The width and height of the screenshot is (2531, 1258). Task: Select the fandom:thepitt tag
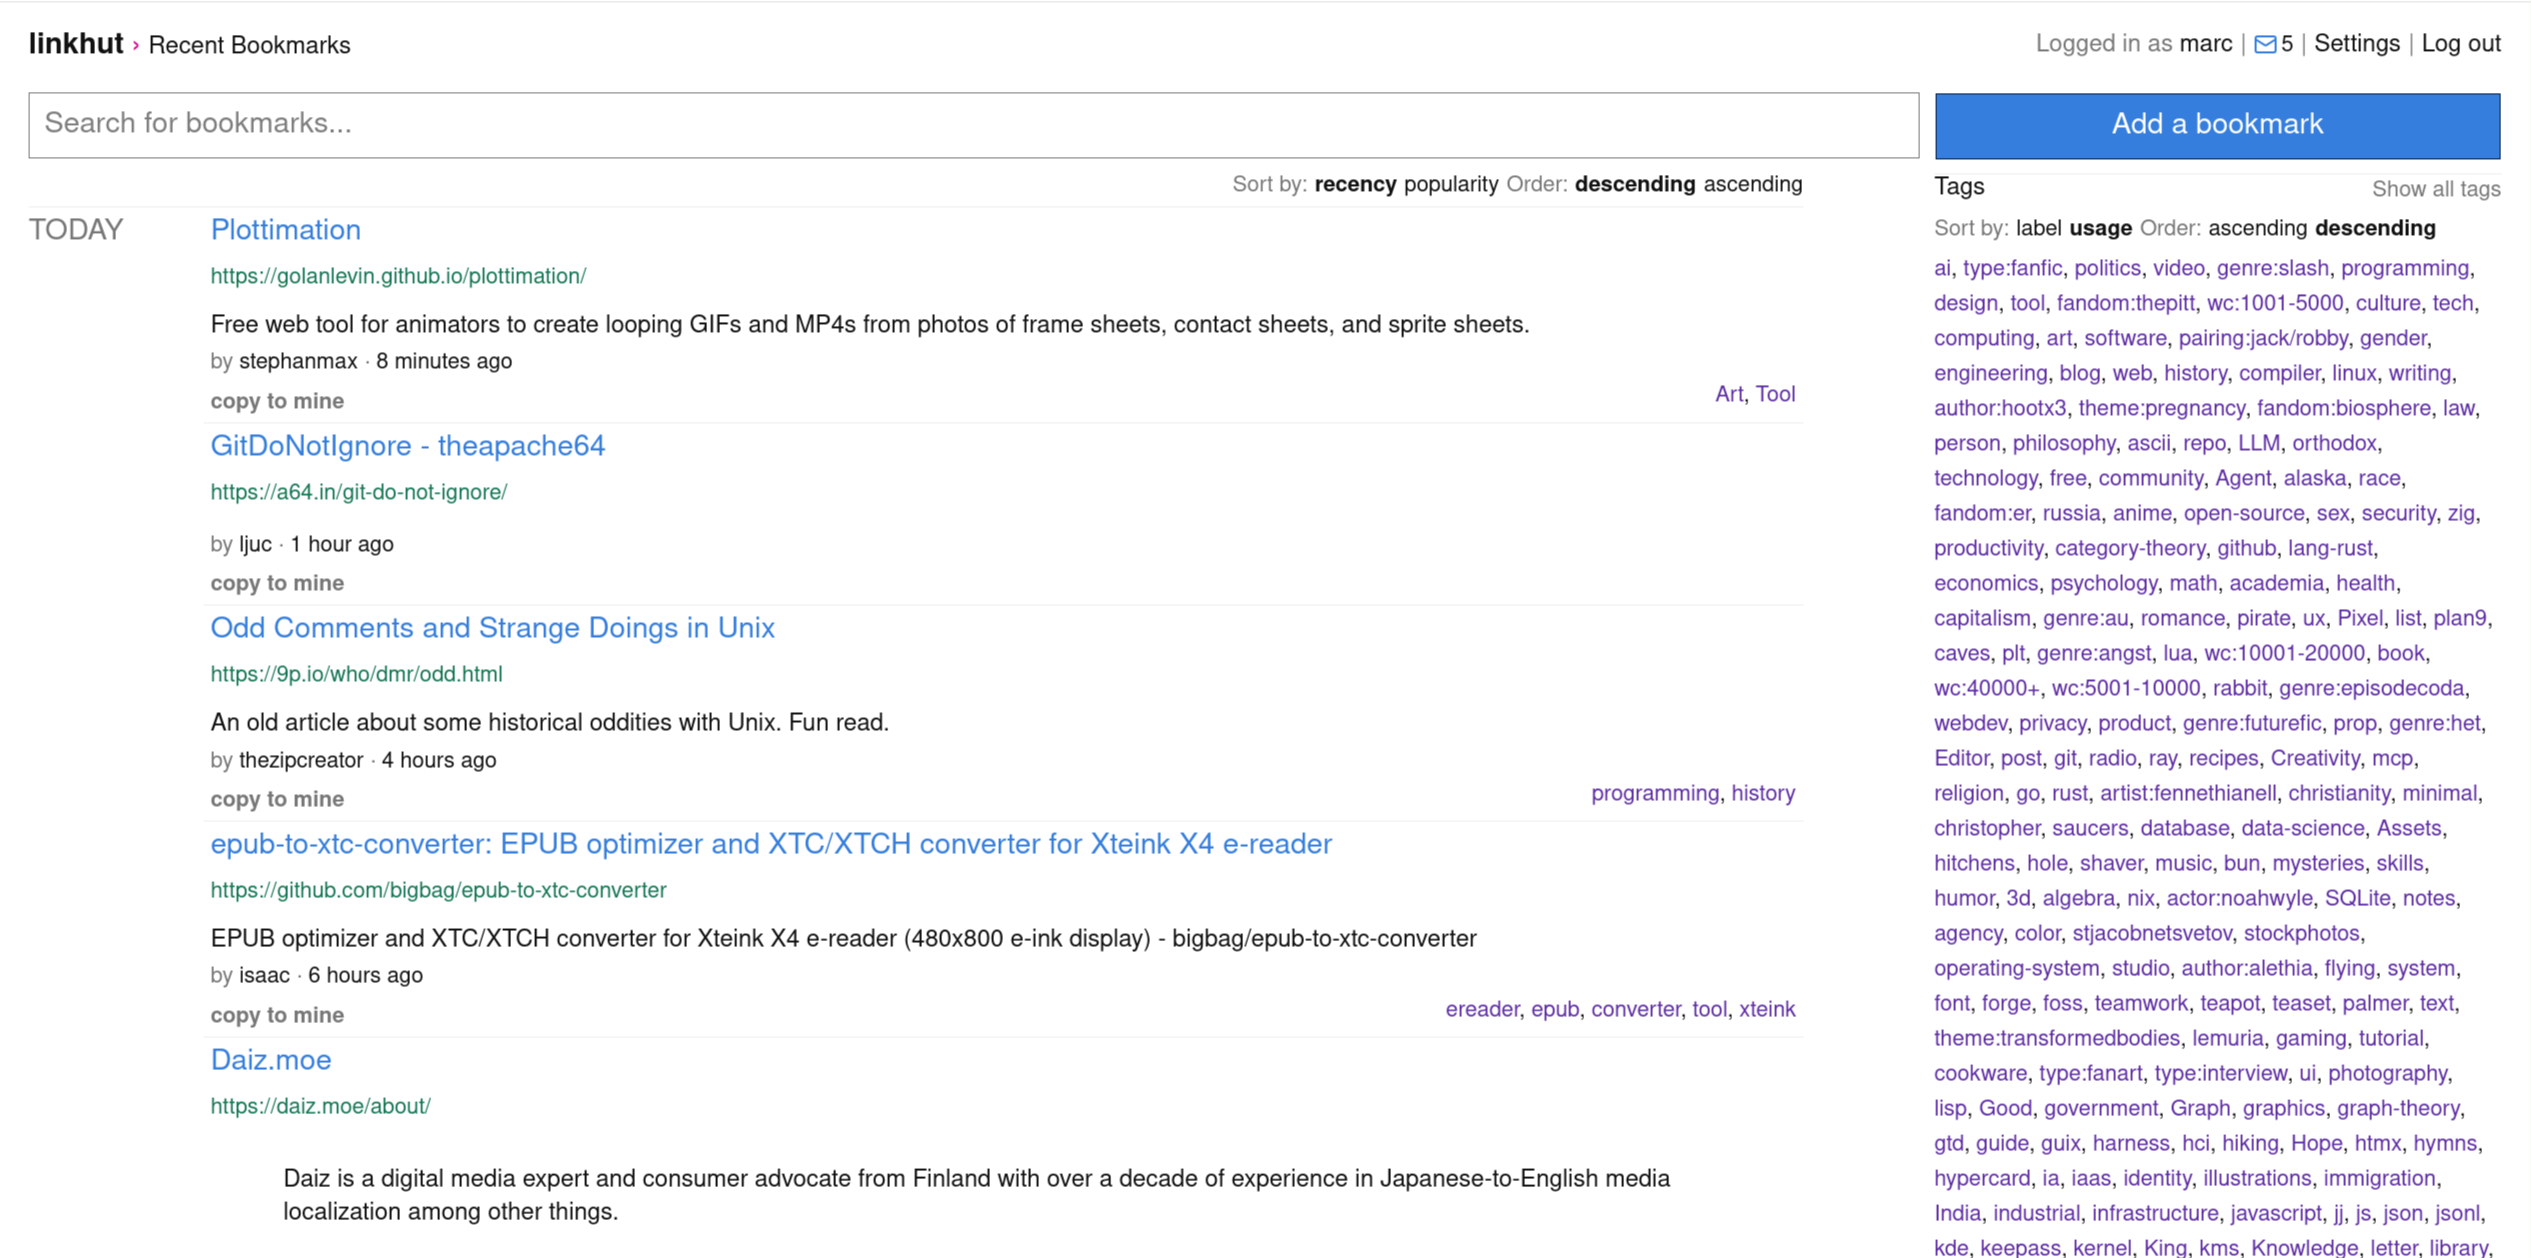coord(2125,303)
